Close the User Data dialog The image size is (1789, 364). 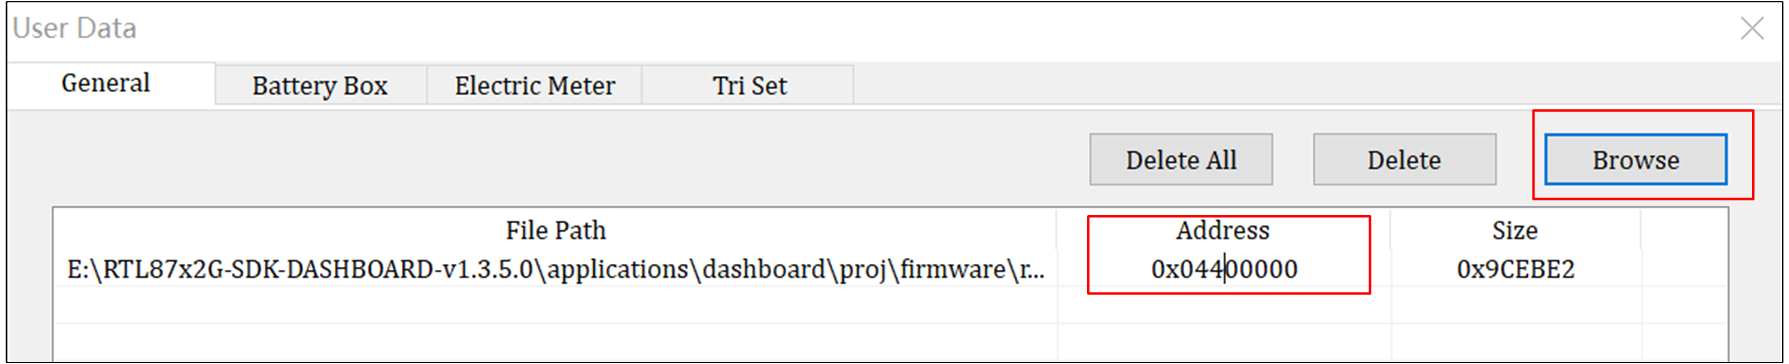pos(1752,28)
